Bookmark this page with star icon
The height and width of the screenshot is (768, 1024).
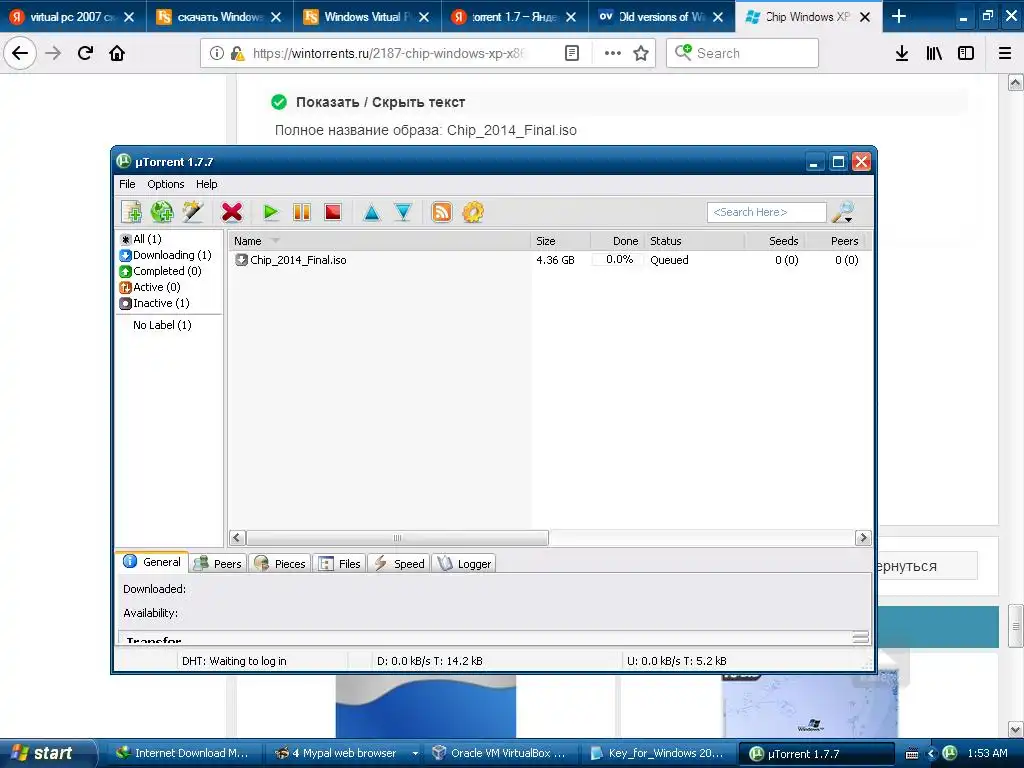tap(641, 53)
